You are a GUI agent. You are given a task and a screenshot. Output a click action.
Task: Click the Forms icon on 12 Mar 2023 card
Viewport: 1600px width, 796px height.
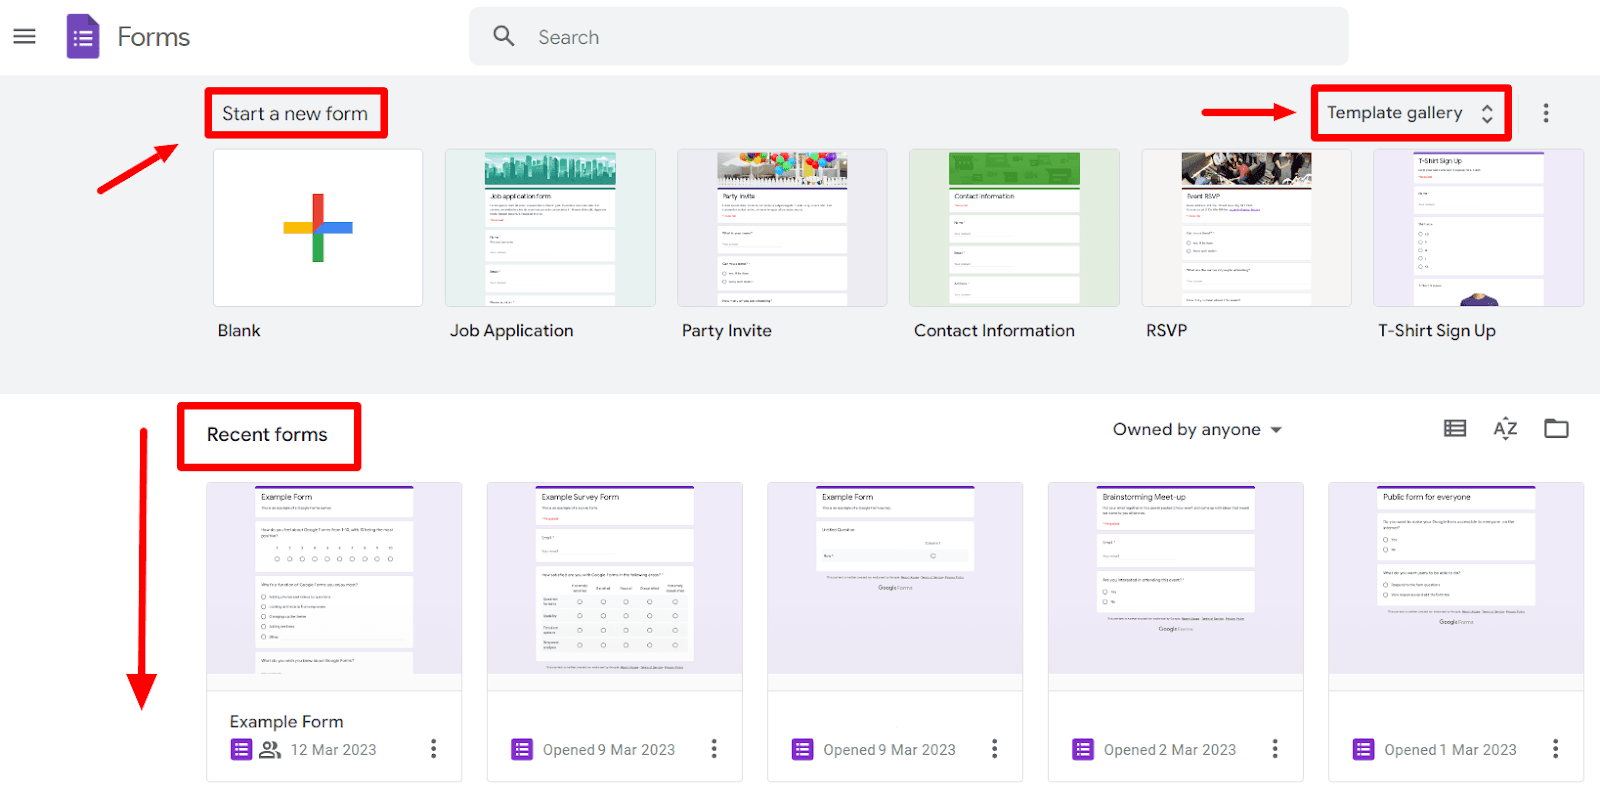pyautogui.click(x=241, y=749)
